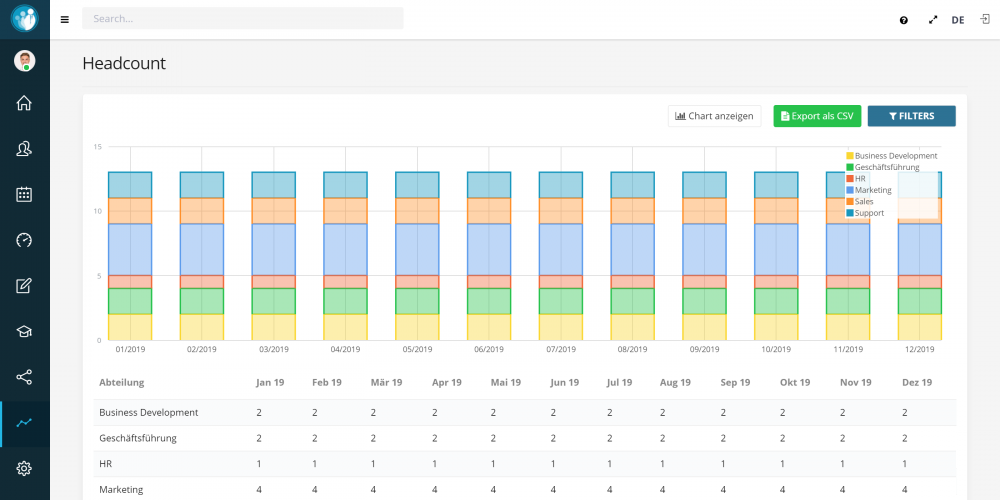
Task: Open the home dashboard icon in sidebar
Action: point(24,103)
